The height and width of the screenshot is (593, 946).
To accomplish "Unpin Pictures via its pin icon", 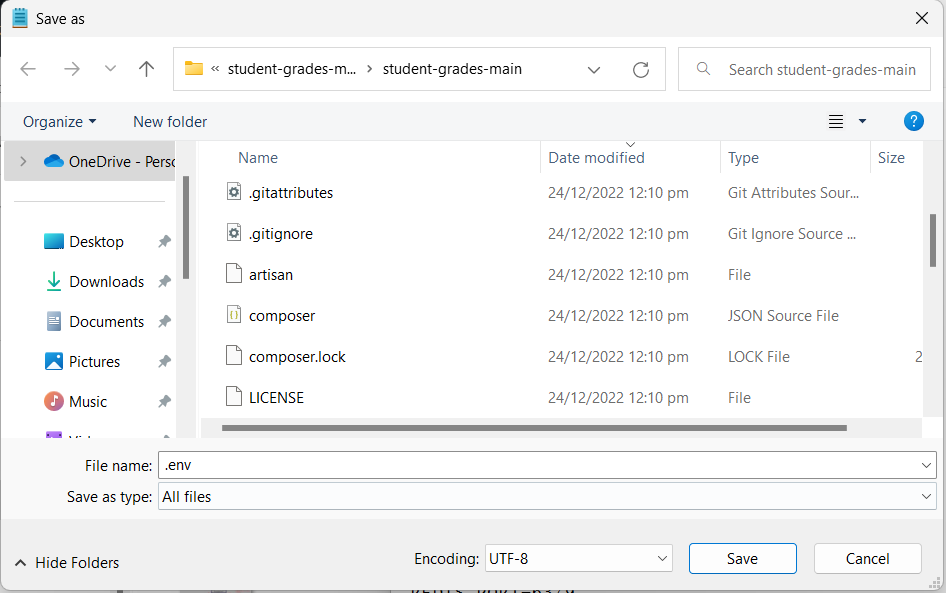I will click(x=164, y=361).
